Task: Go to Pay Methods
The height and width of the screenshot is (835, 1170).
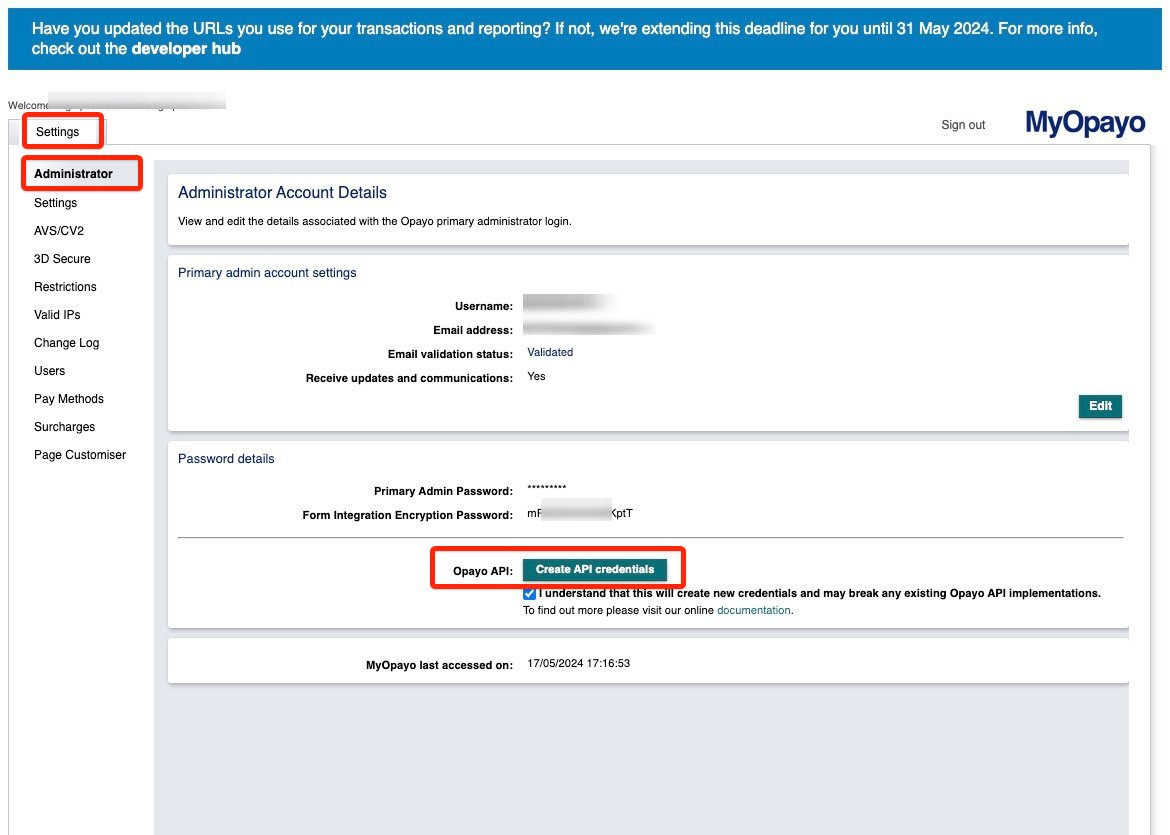Action: click(69, 398)
